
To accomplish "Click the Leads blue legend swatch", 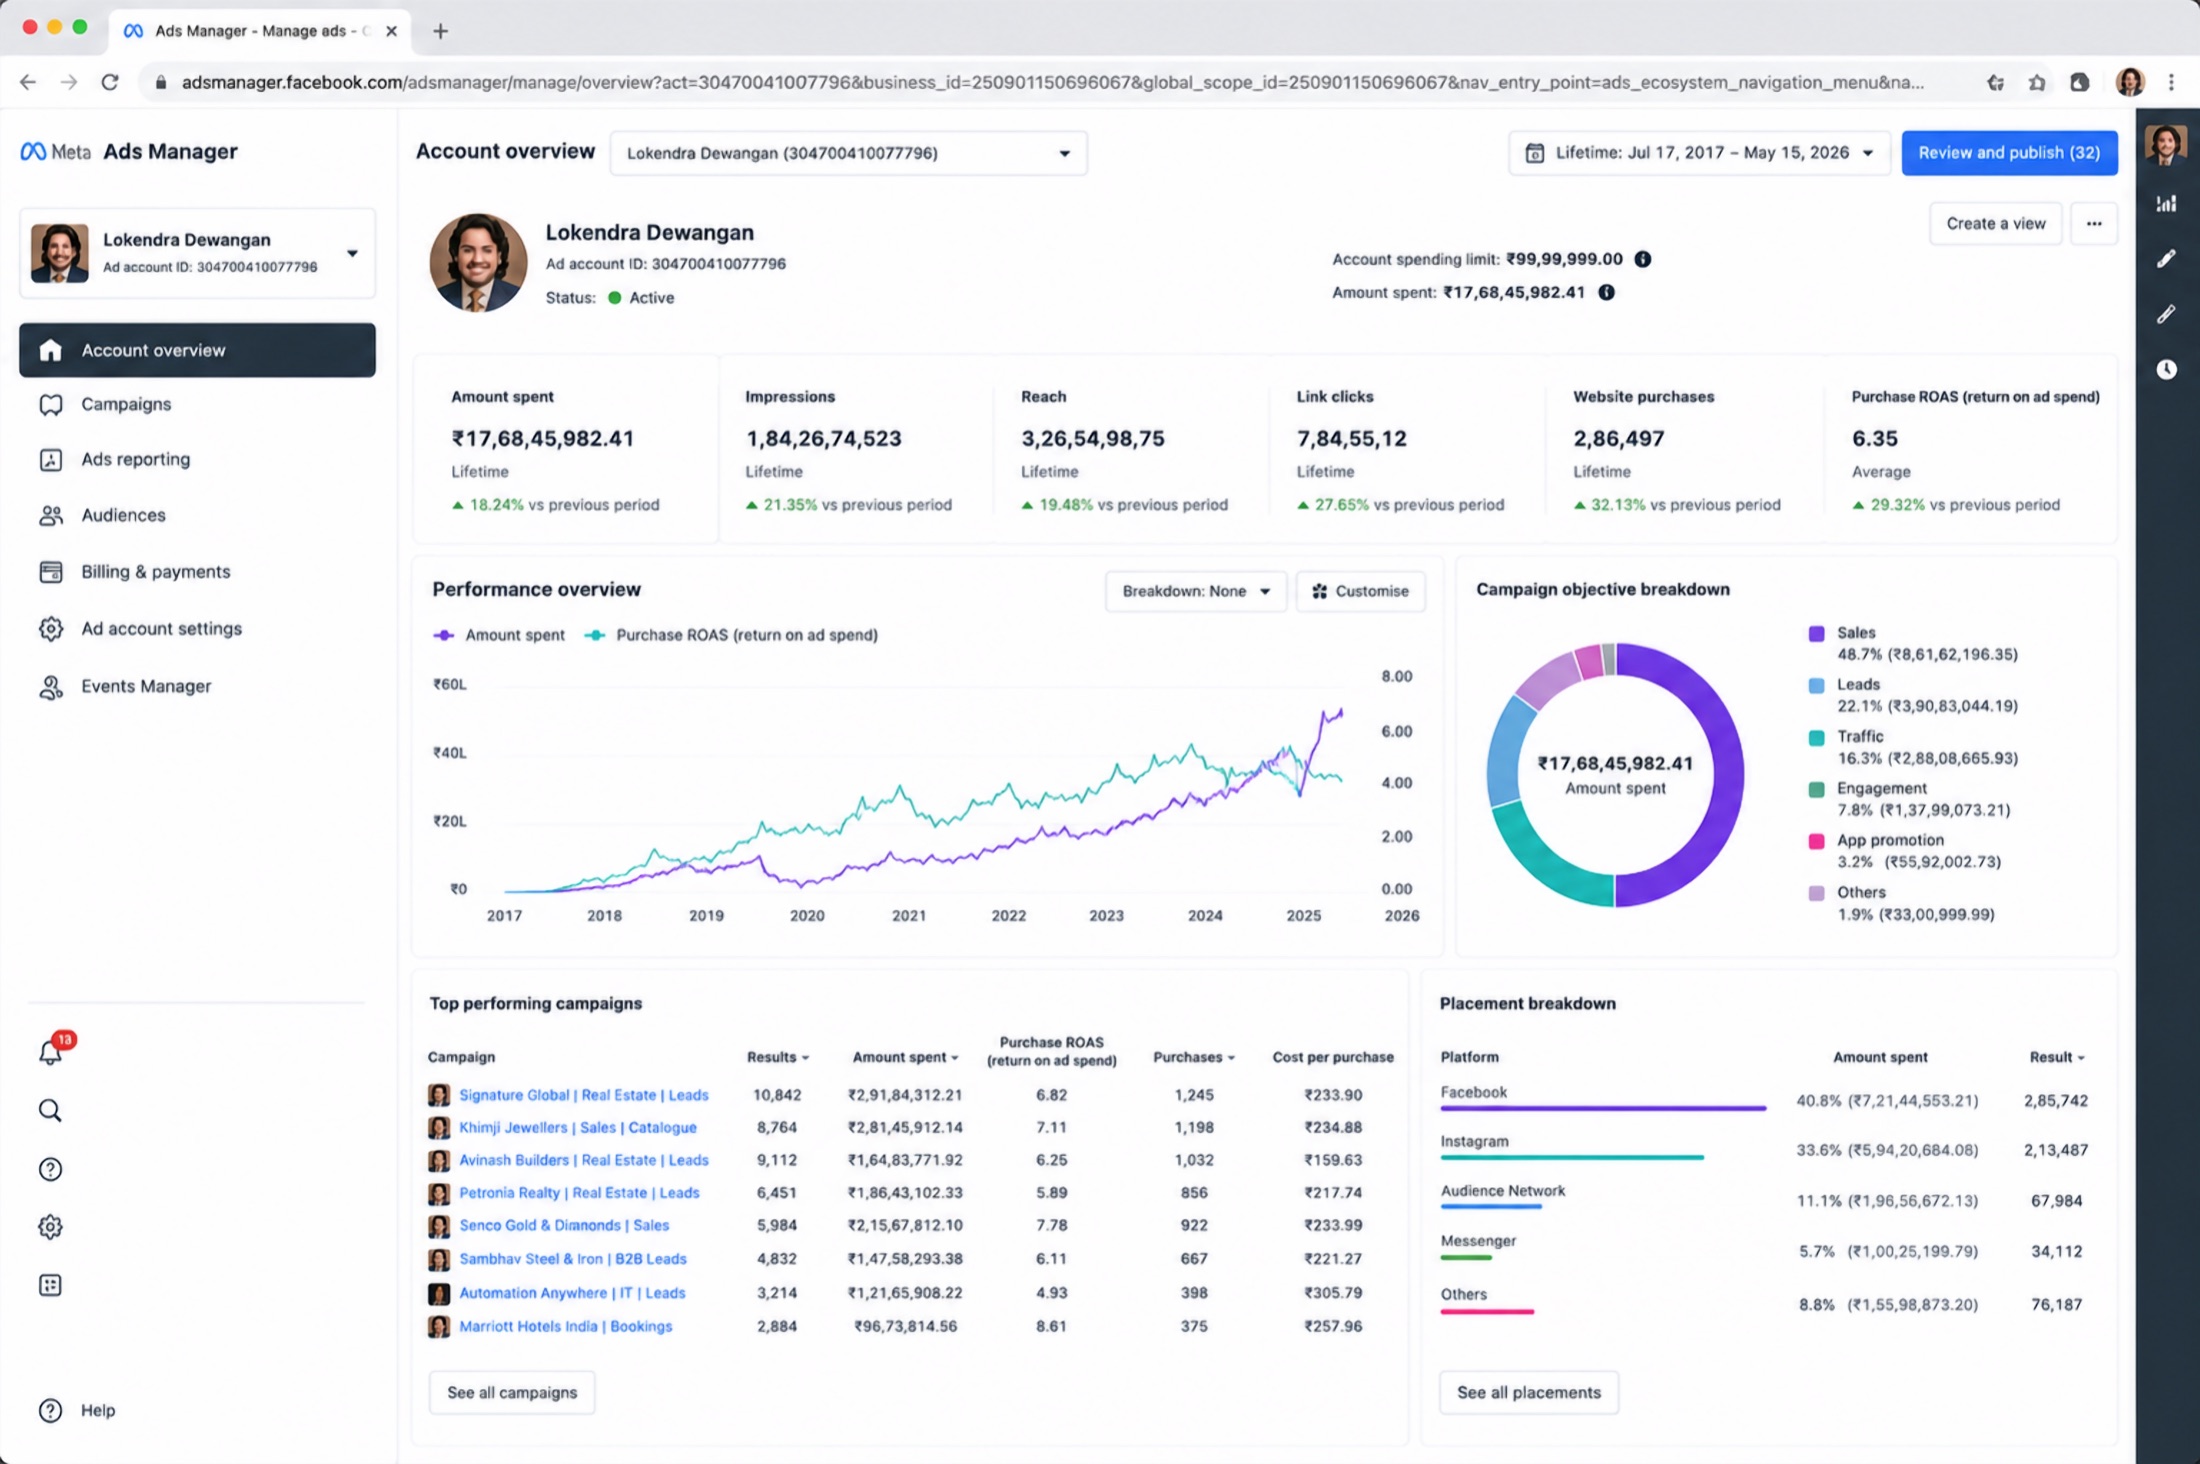I will (1816, 685).
